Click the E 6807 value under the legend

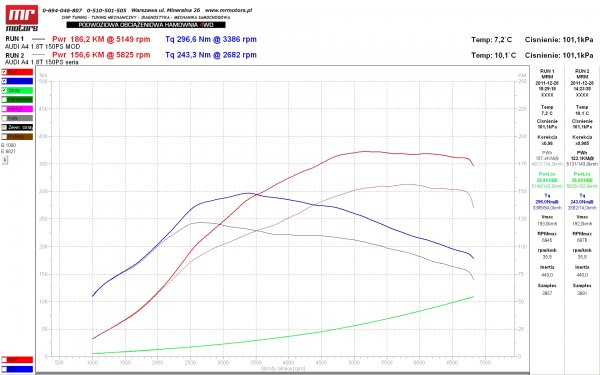pos(8,152)
